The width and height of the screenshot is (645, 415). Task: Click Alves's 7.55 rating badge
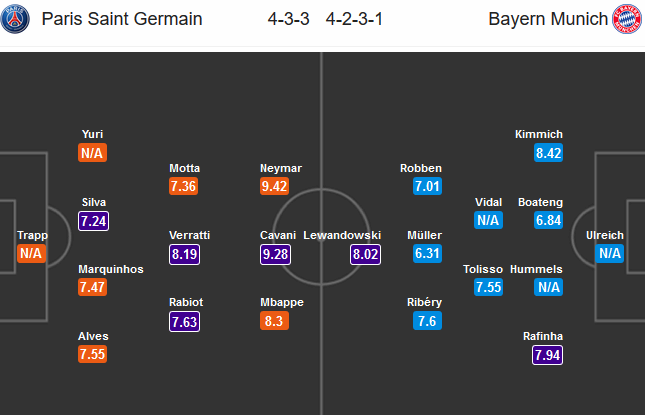(x=93, y=354)
